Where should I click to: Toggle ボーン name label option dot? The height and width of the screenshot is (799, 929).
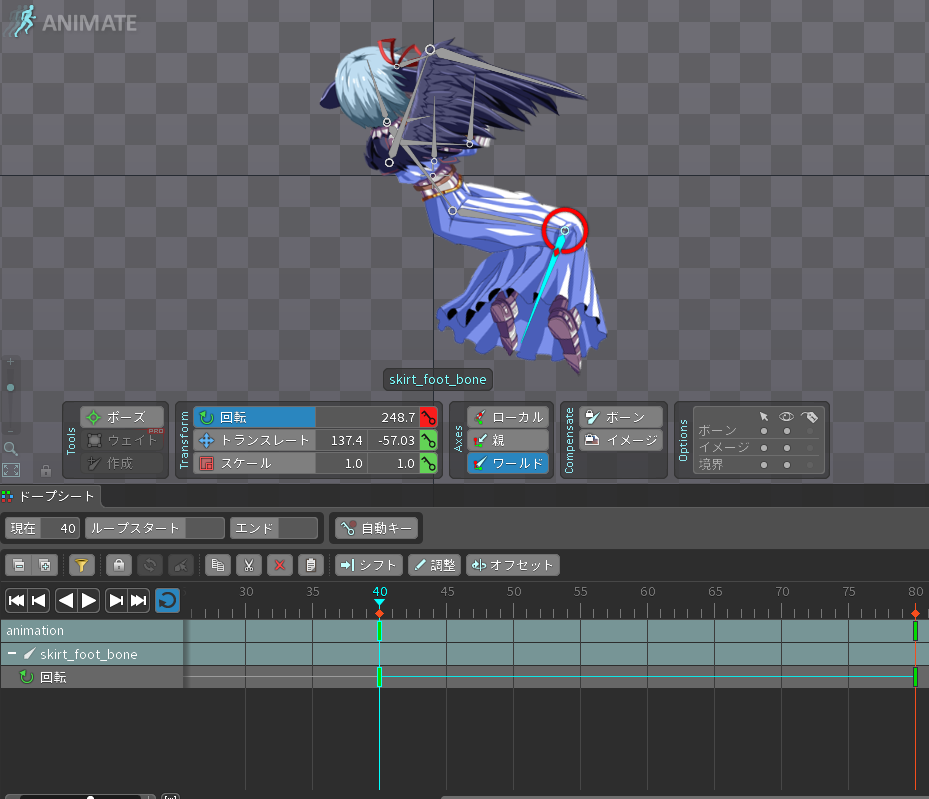[x=810, y=431]
